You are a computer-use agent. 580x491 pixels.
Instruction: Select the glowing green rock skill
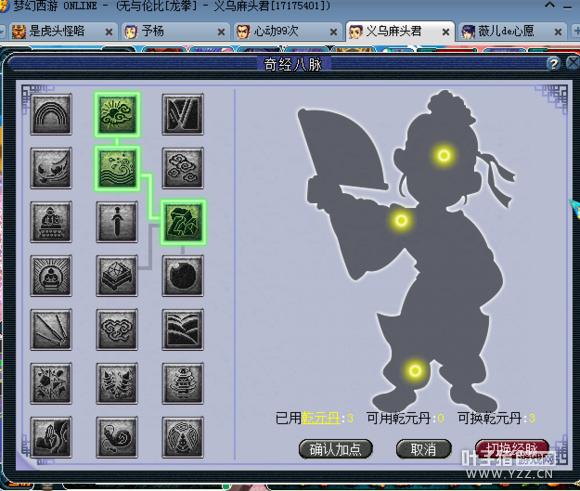pos(183,222)
